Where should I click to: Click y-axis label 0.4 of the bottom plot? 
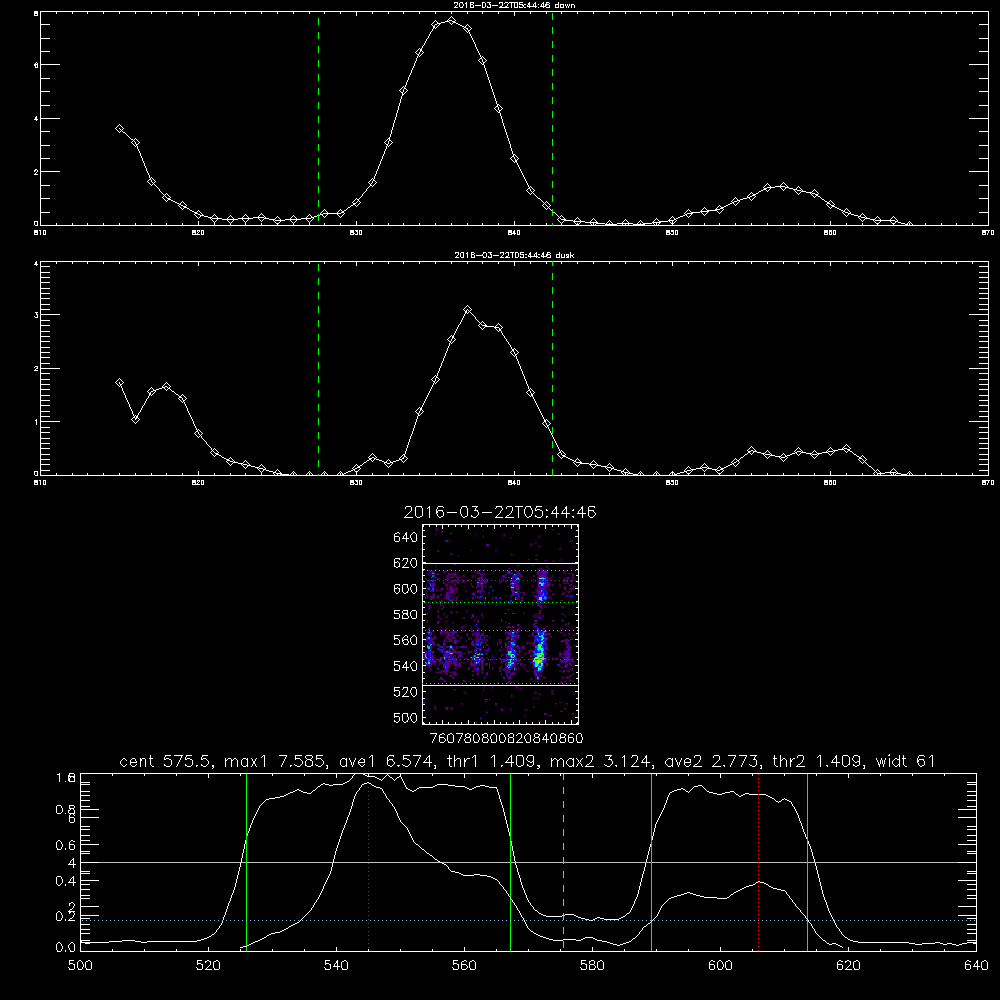coord(66,881)
